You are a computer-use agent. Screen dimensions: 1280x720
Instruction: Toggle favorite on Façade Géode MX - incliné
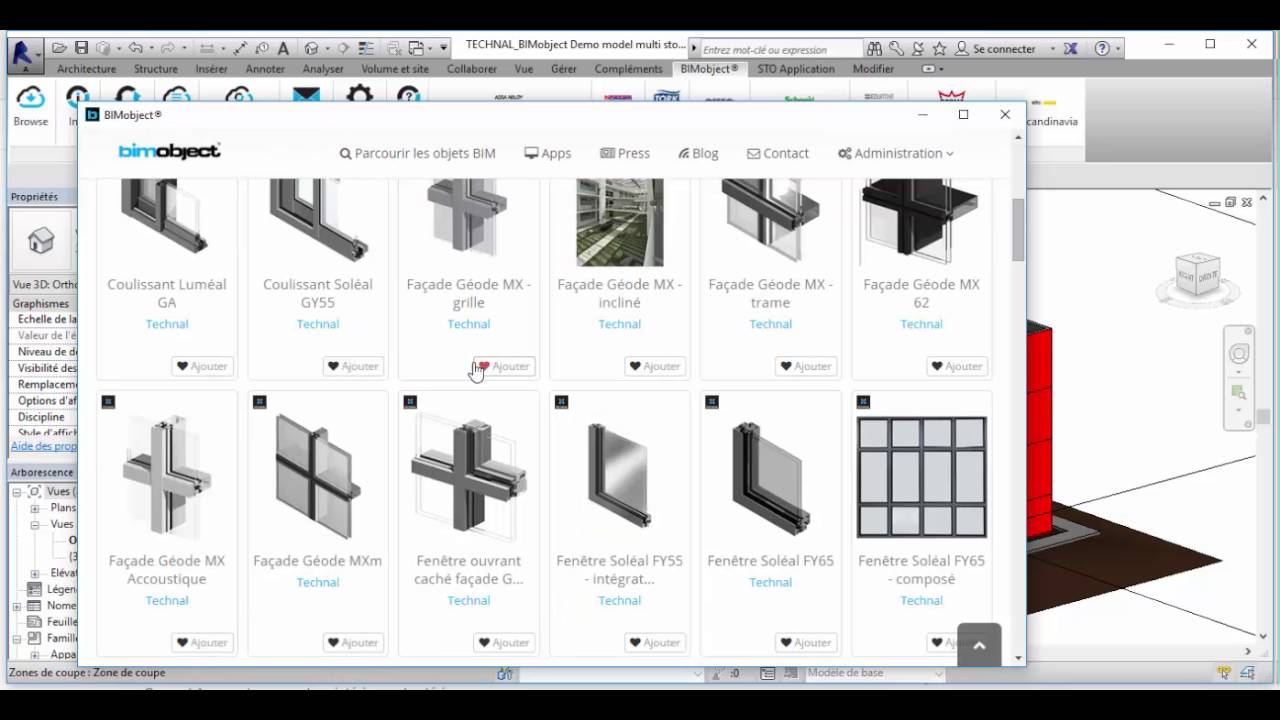655,366
